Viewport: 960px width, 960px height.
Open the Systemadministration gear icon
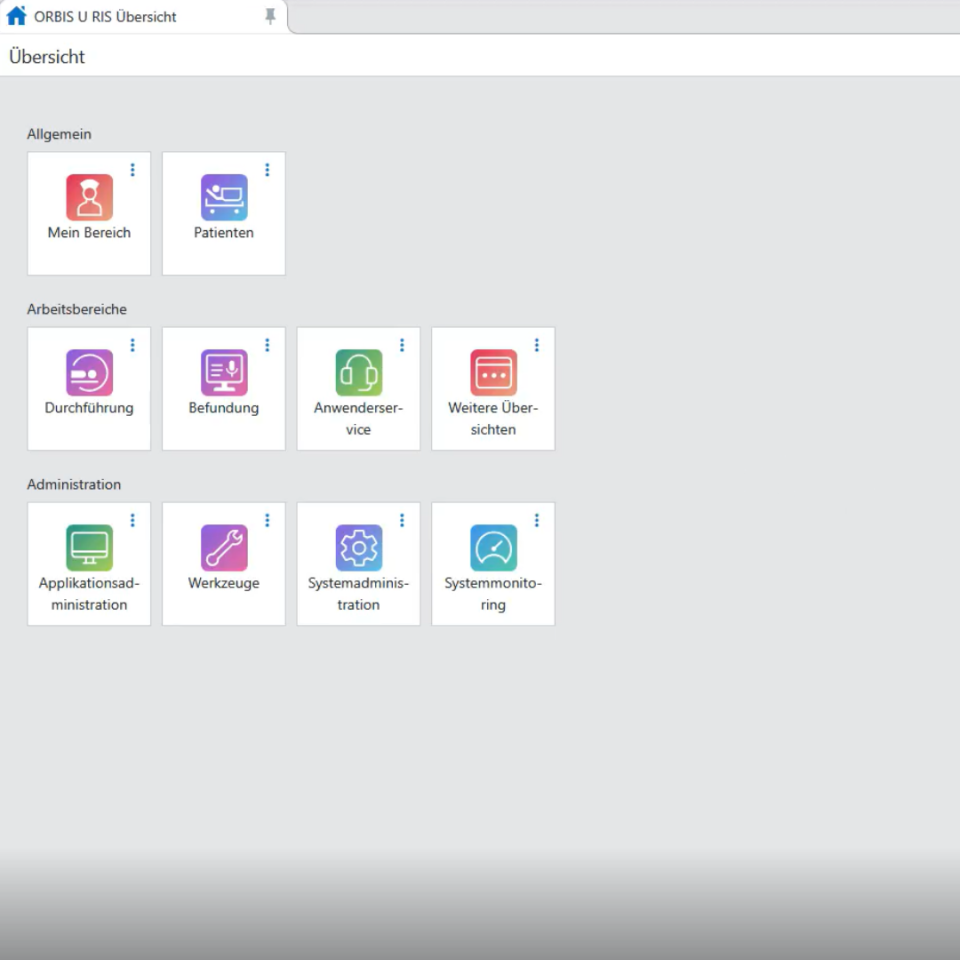point(358,547)
